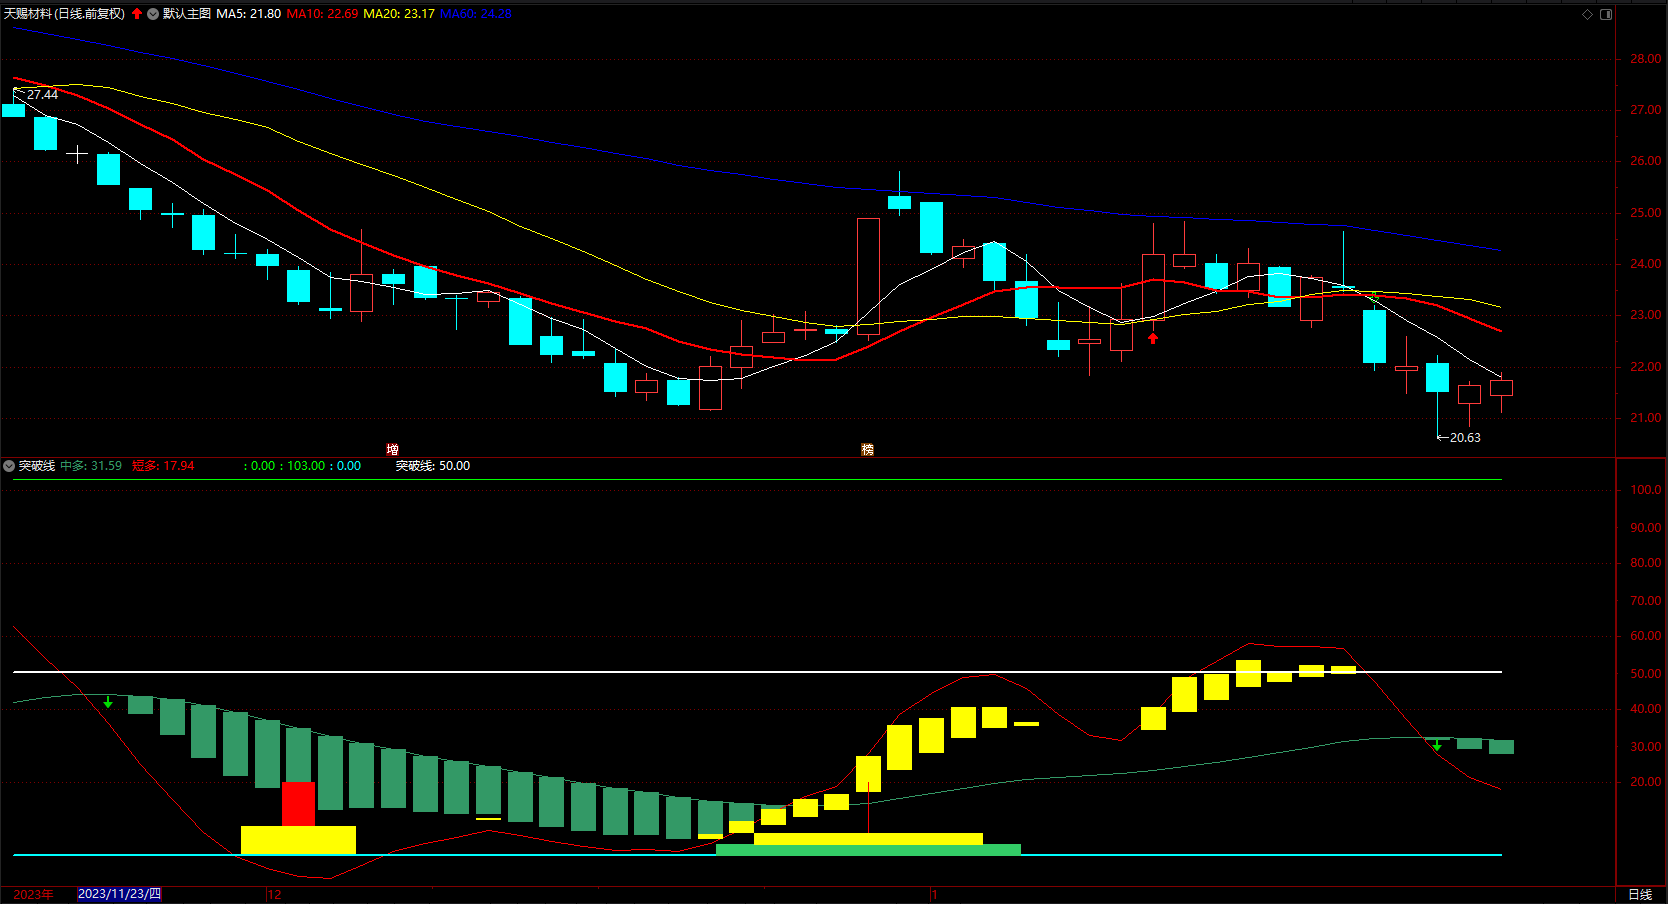Click the 27.44 high price label
Image resolution: width=1668 pixels, height=904 pixels.
(42, 95)
